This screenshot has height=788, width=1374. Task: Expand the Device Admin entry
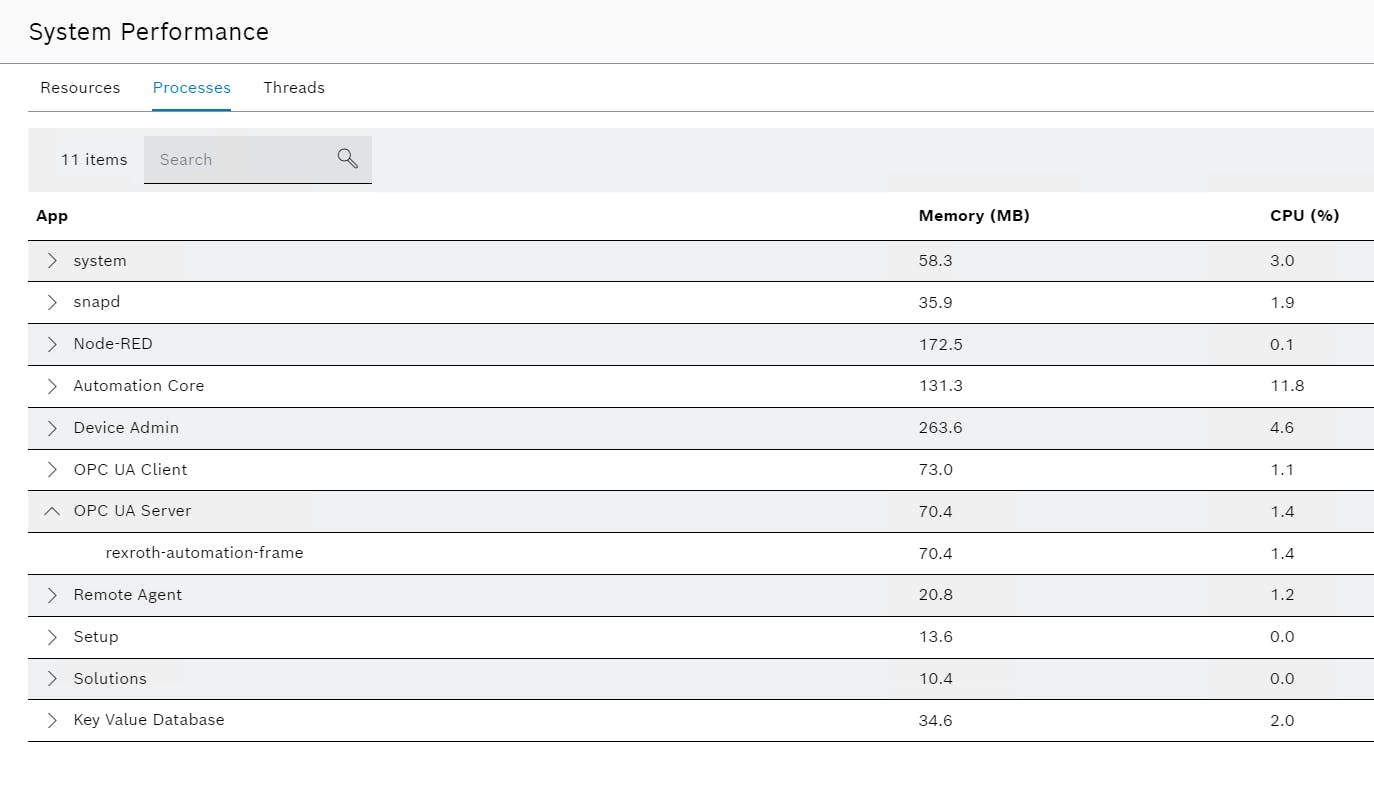[x=52, y=428]
